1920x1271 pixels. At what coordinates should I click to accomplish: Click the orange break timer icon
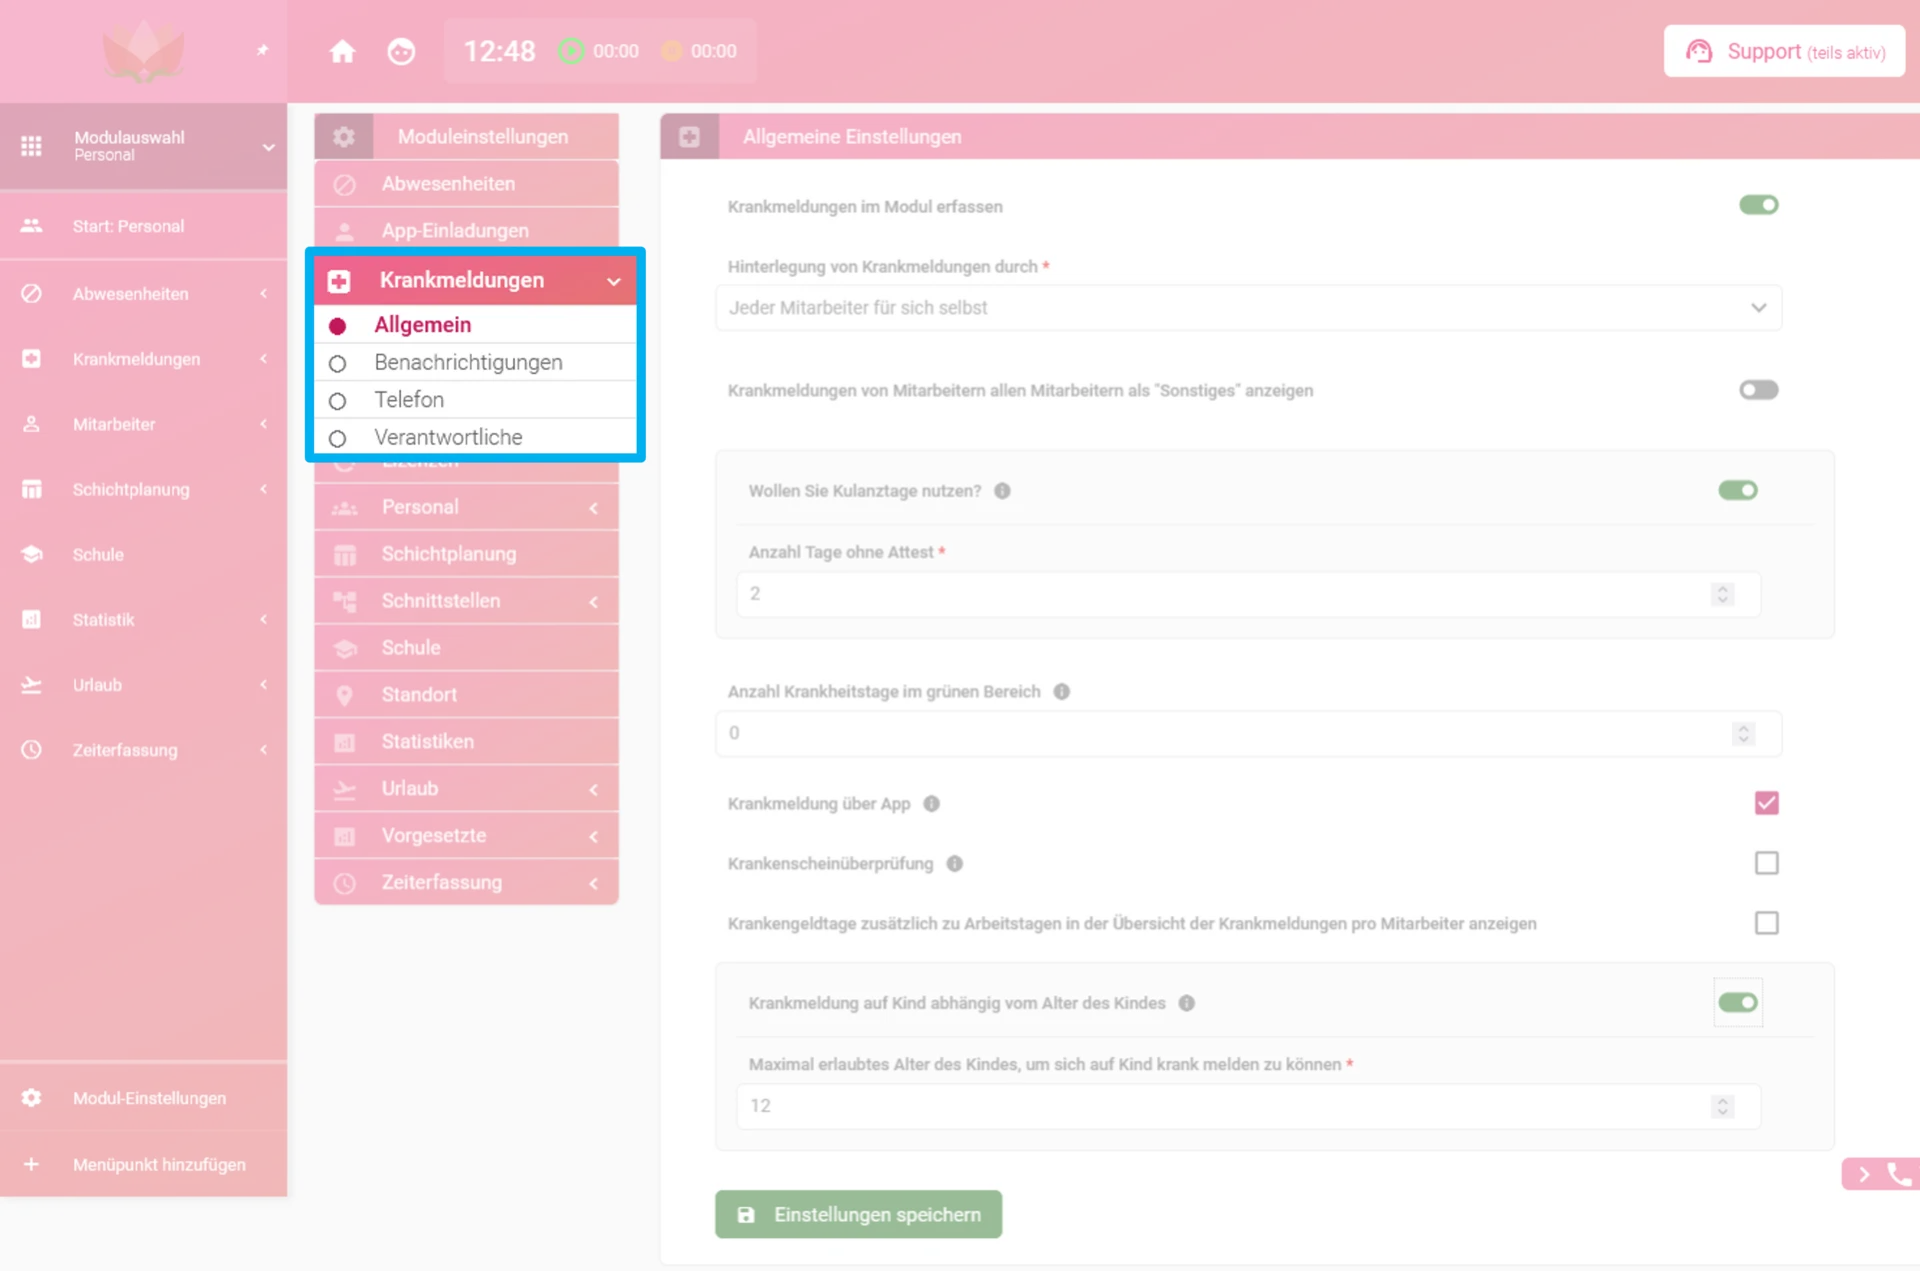point(672,51)
